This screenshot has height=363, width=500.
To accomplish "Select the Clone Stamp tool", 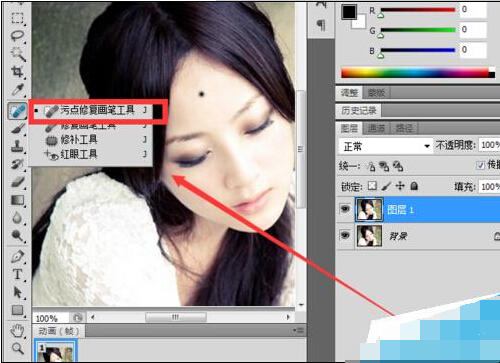I will pyautogui.click(x=17, y=146).
